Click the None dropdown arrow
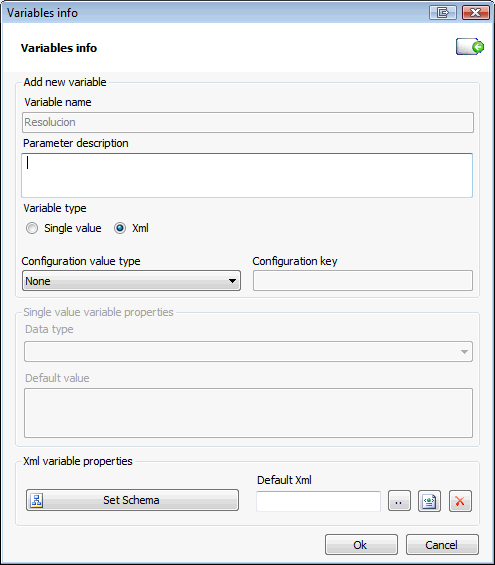This screenshot has width=495, height=565. [x=232, y=281]
